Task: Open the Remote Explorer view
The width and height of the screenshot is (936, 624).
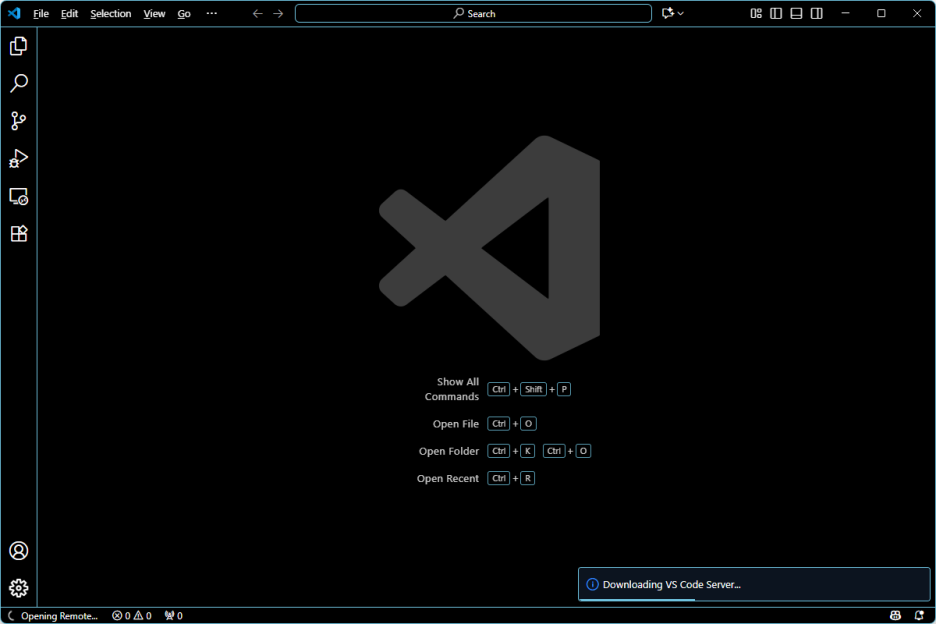Action: point(19,196)
